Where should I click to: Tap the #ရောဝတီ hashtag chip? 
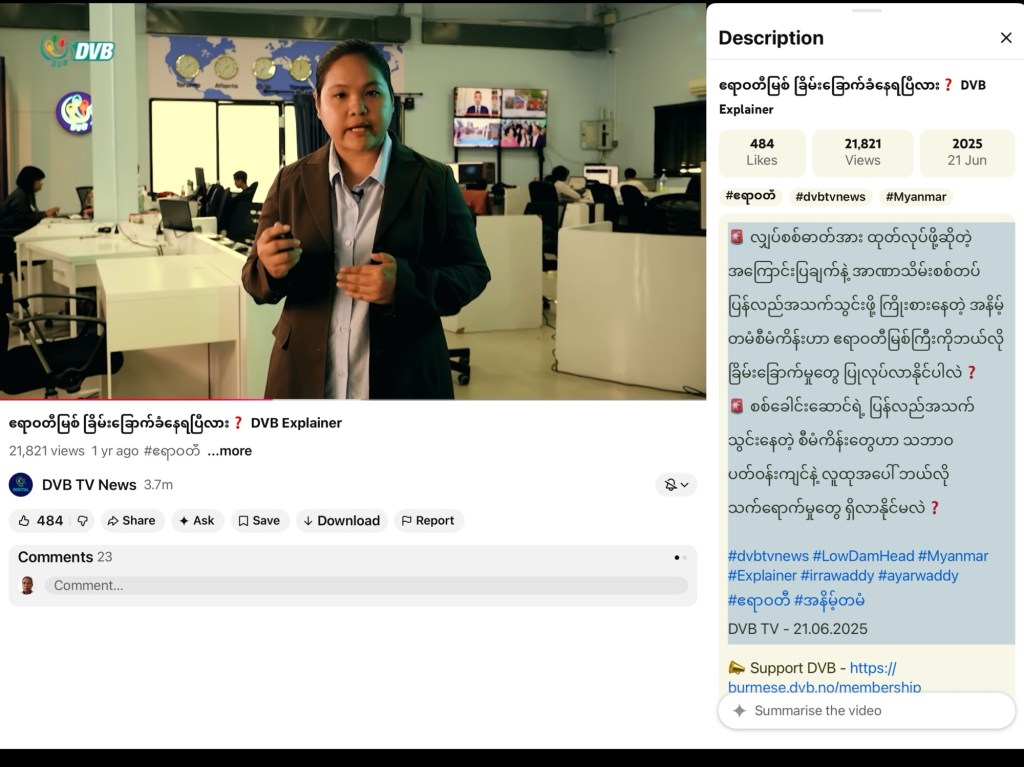pyautogui.click(x=750, y=196)
